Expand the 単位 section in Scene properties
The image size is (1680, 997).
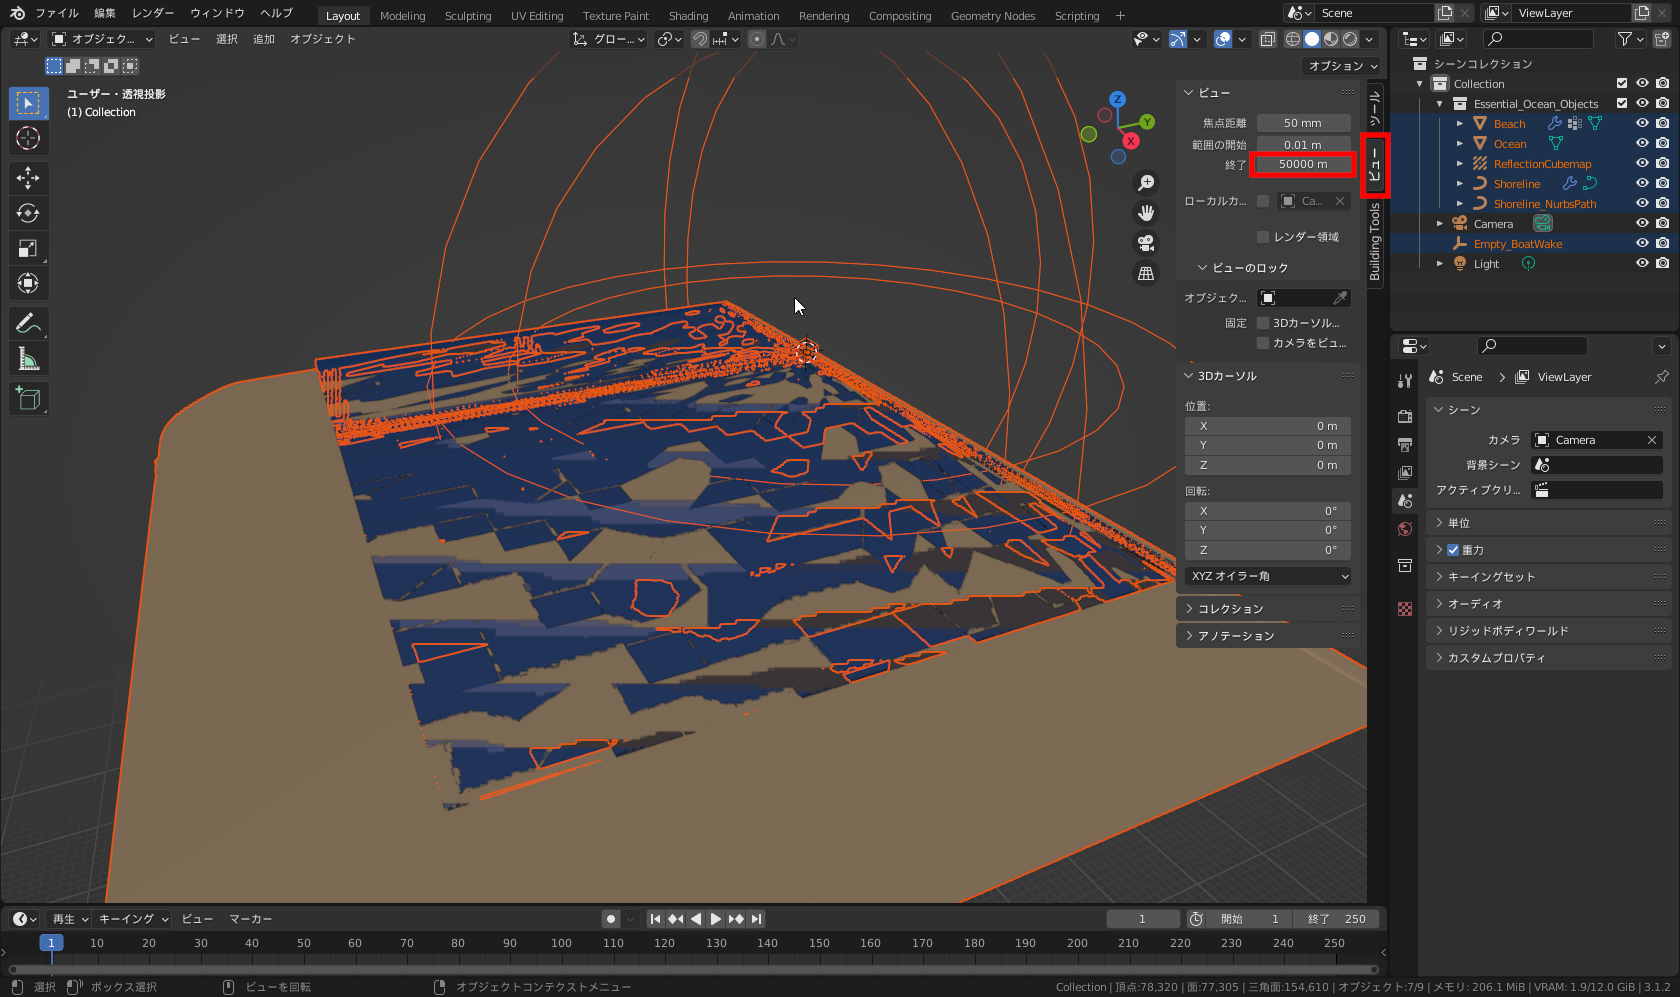click(1457, 522)
